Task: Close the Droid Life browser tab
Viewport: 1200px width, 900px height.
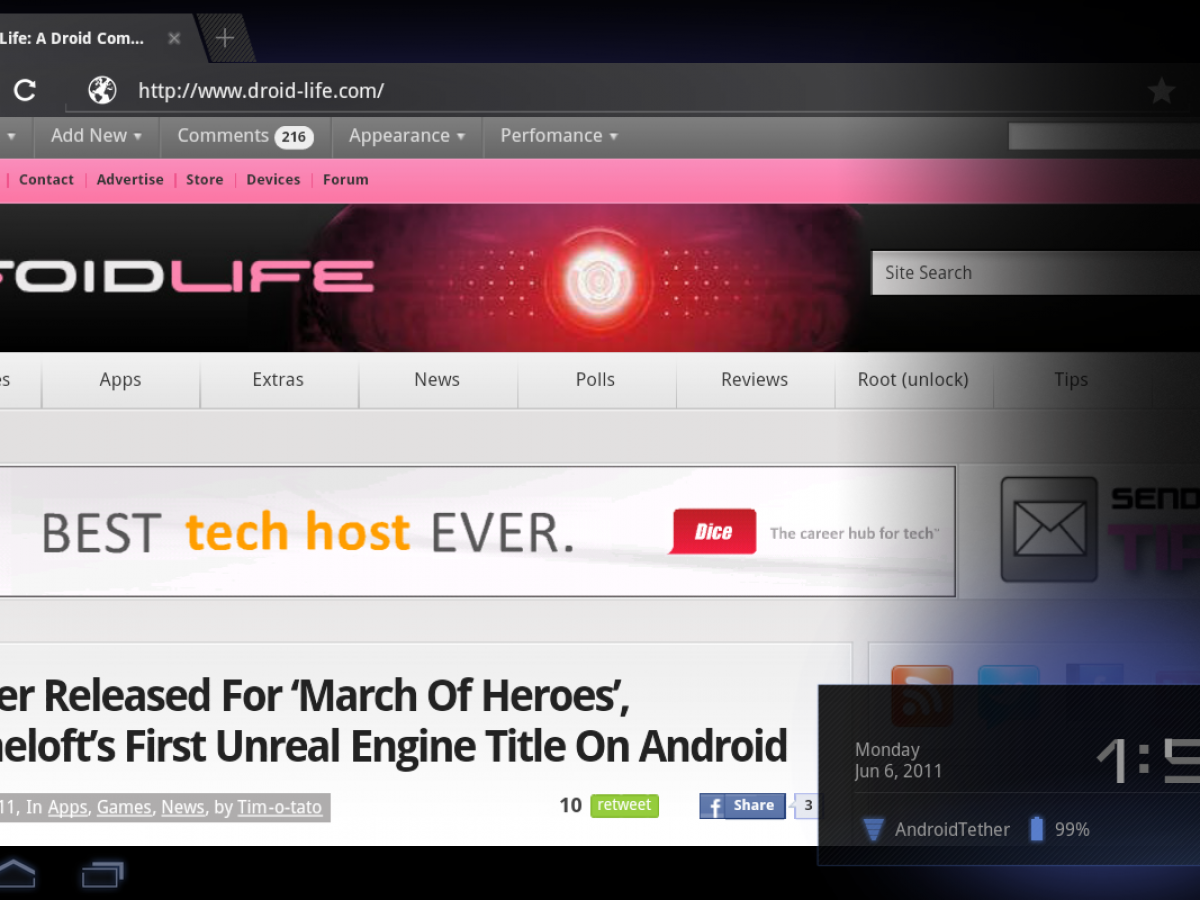Action: tap(174, 39)
